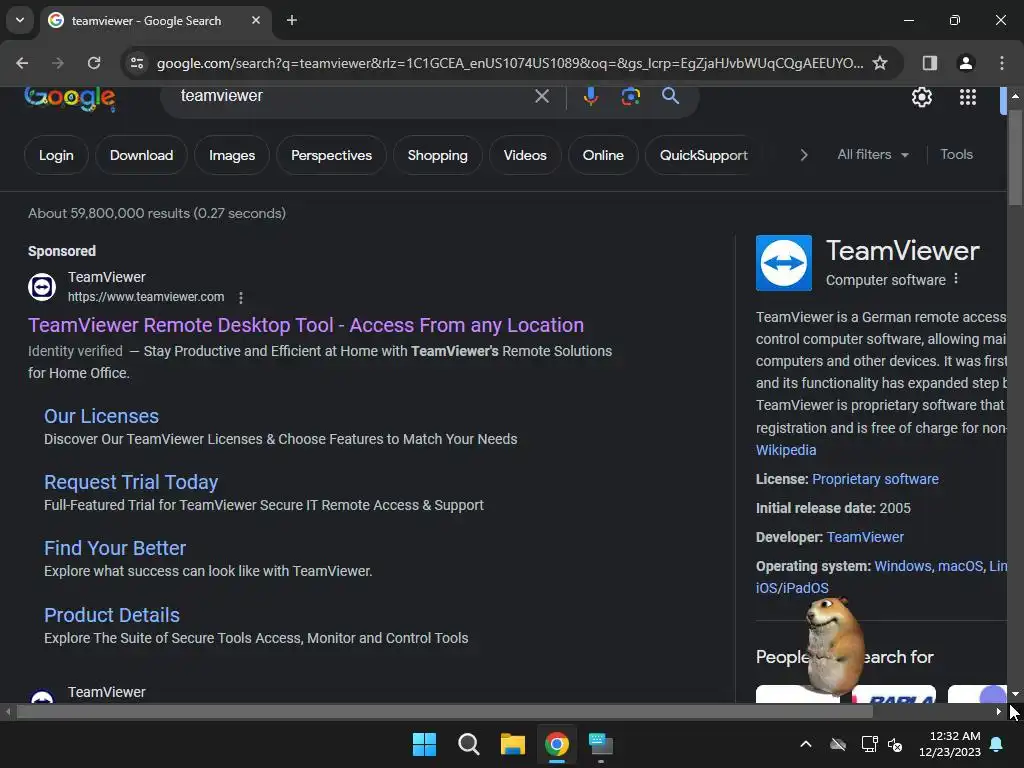Click the horizontal scrollbar thumb

445,712
